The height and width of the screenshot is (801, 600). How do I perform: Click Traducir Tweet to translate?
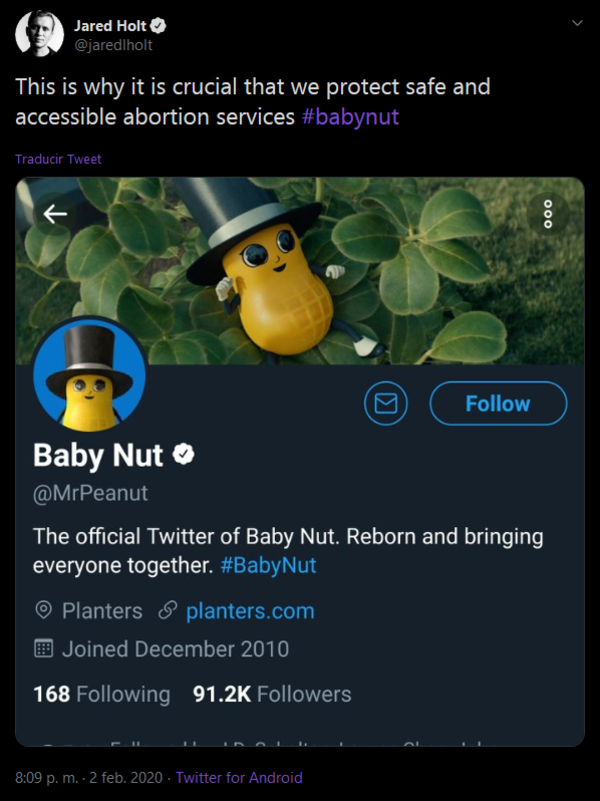(x=58, y=159)
